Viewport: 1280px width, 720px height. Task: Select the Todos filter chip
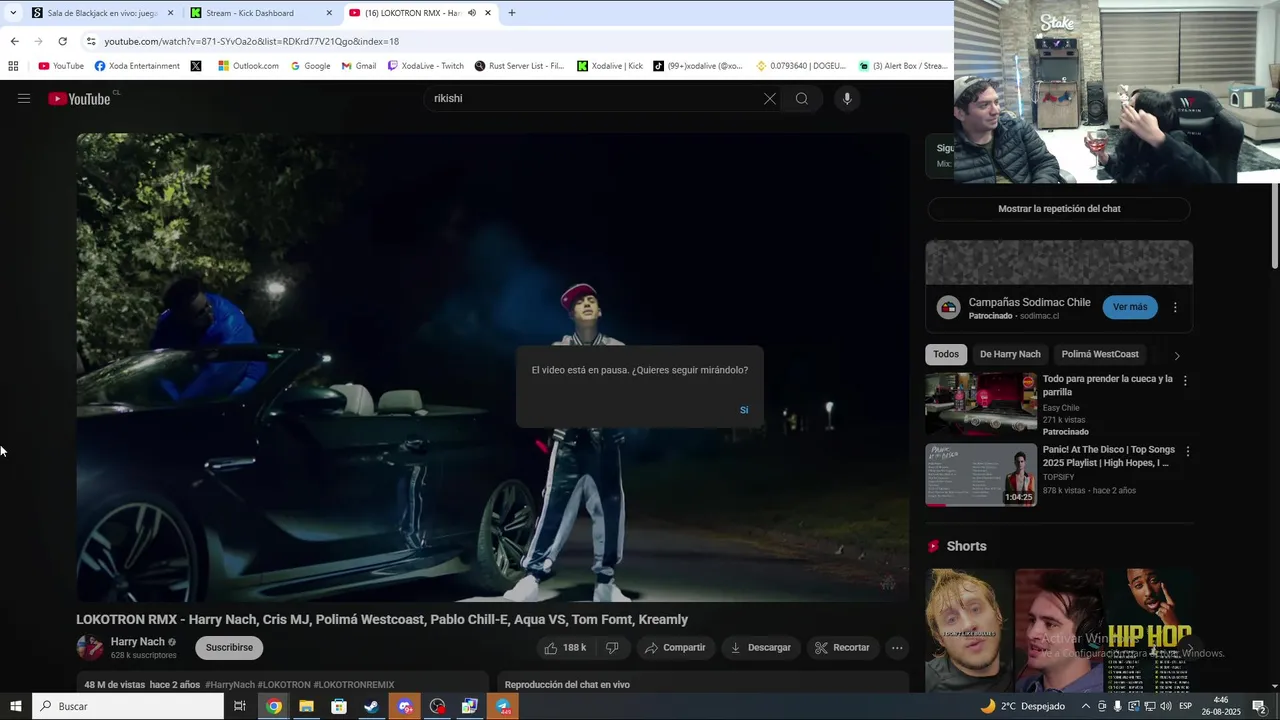pos(945,354)
